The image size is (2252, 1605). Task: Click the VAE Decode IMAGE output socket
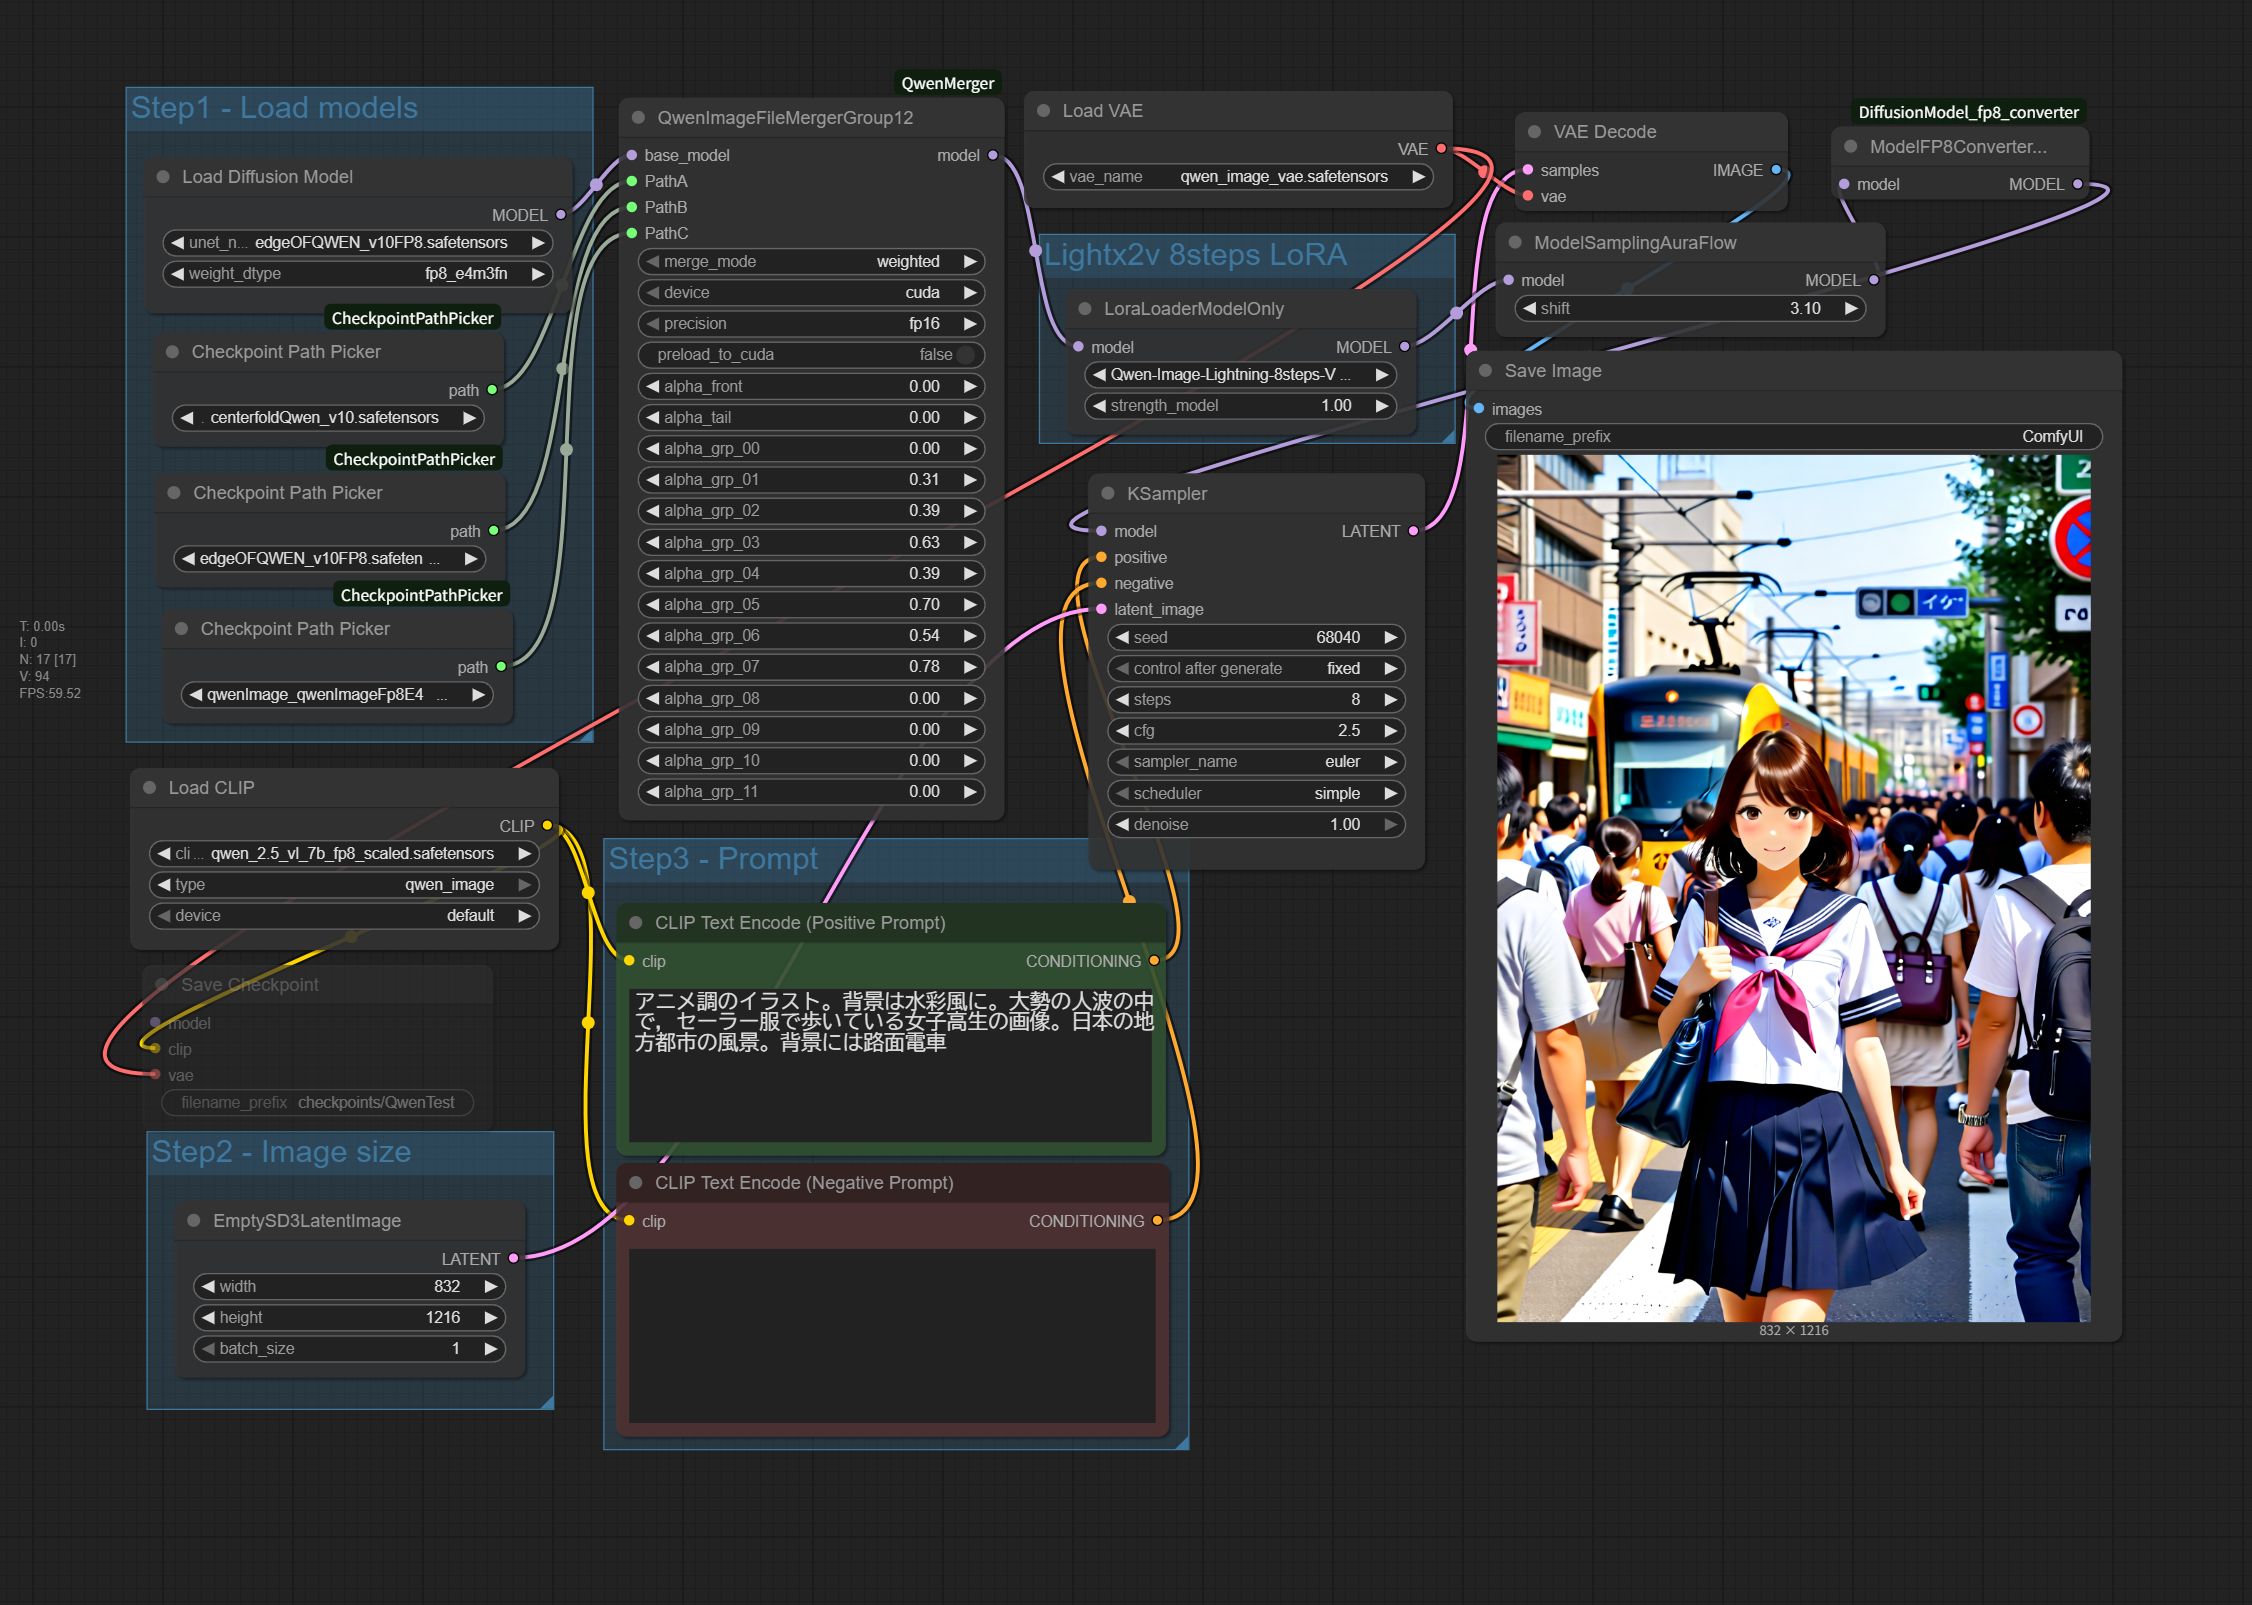1776,170
